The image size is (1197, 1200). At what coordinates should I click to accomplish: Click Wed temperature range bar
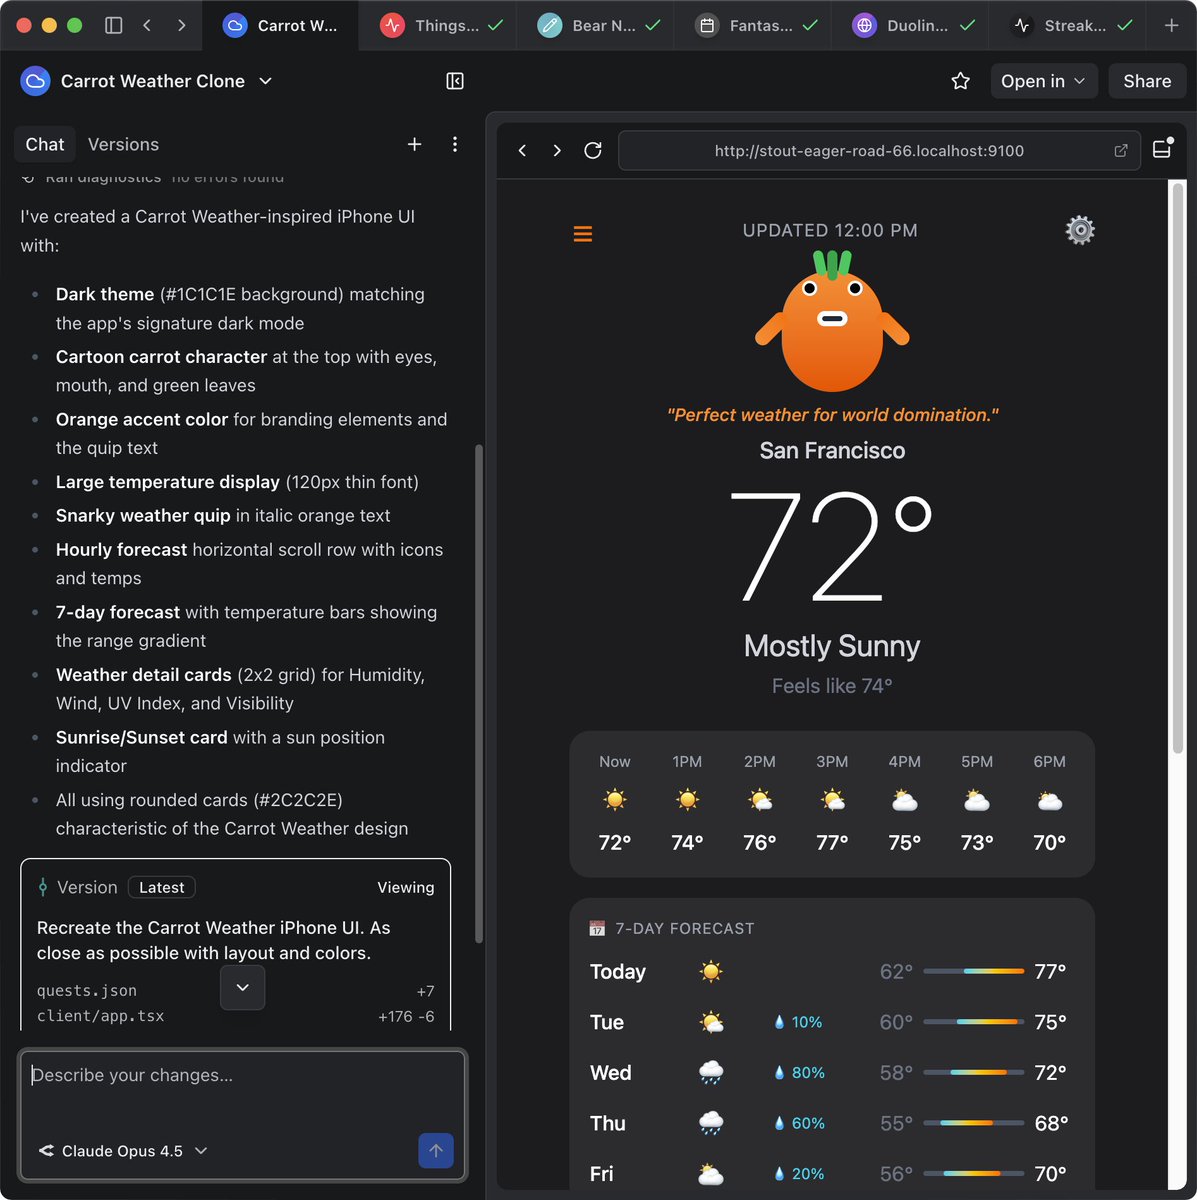coord(974,1072)
